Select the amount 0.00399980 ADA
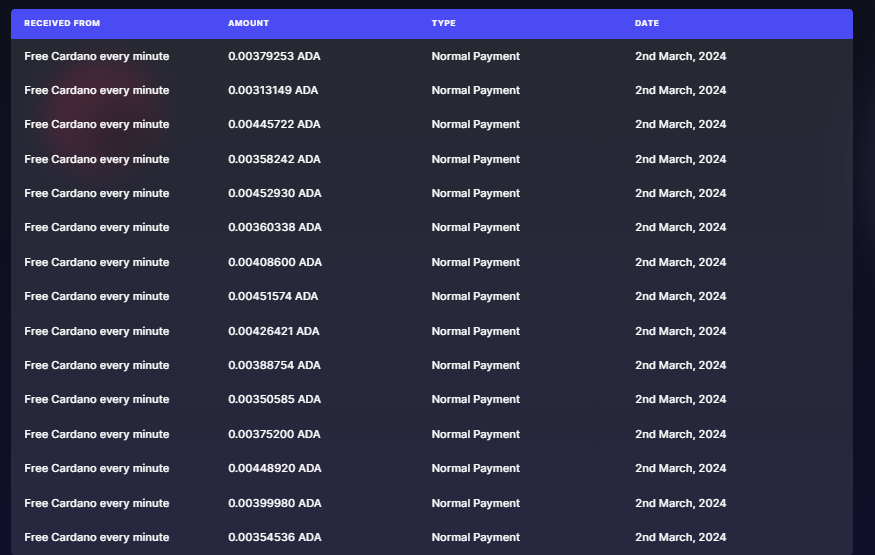This screenshot has height=555, width=875. click(275, 504)
